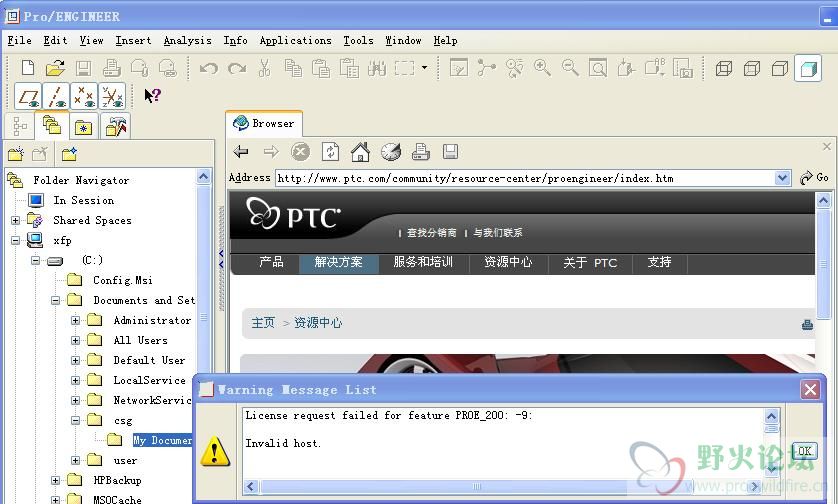
Task: Collapse Documents and Settings folder node
Action: click(x=56, y=300)
